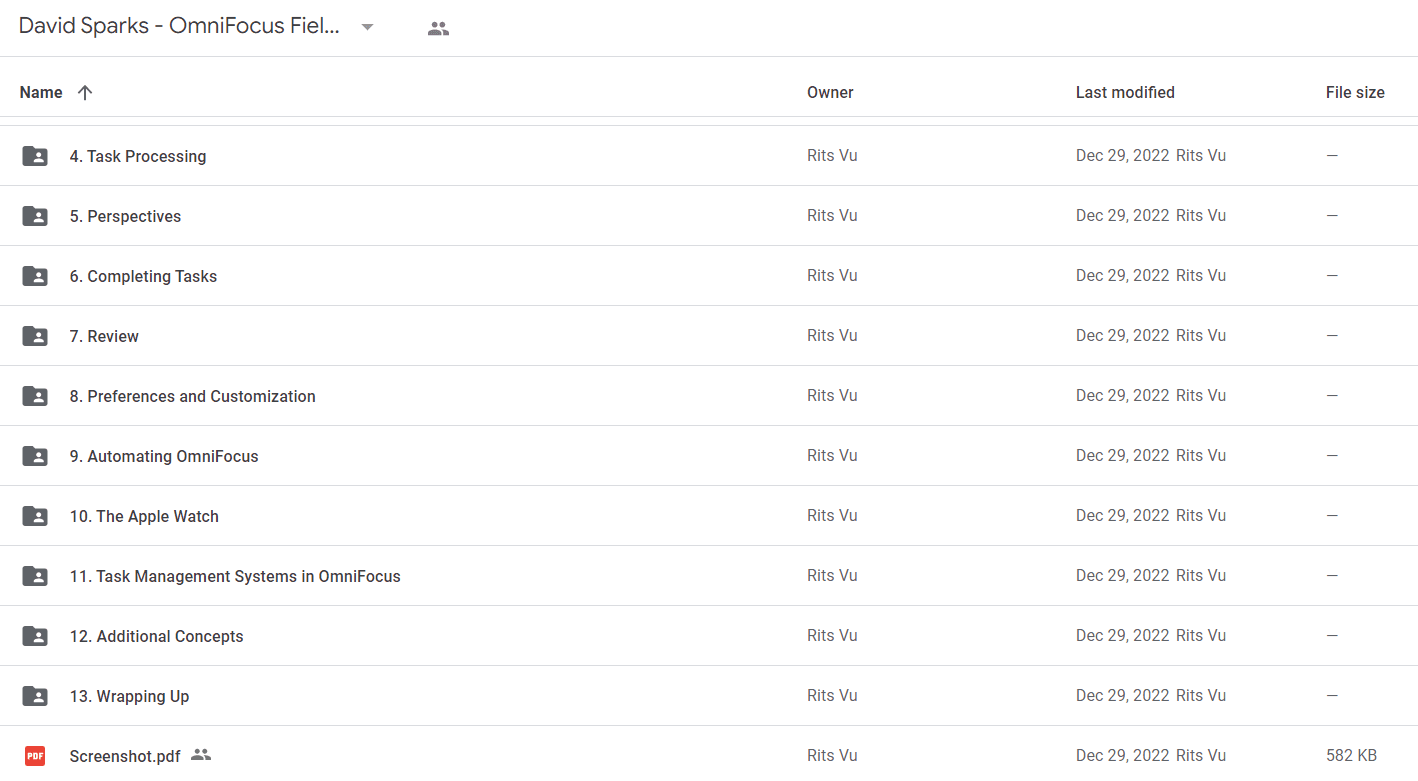Click the File size column header
1418x781 pixels.
(1355, 92)
